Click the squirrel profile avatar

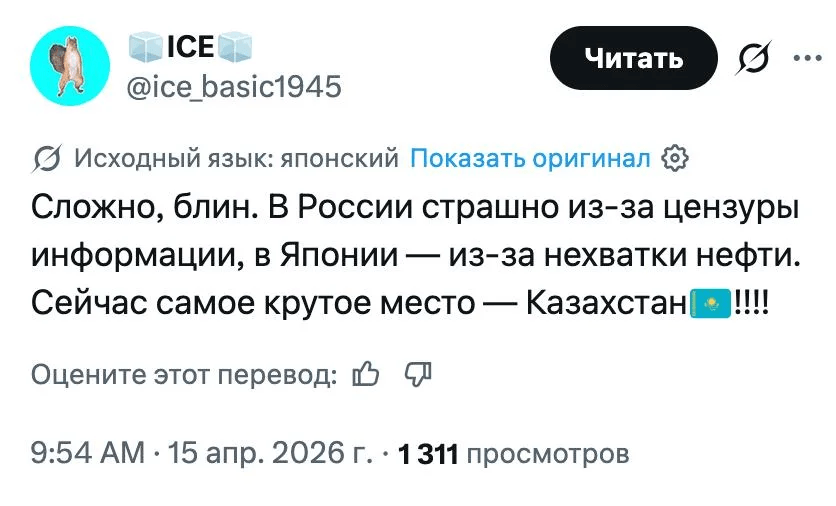tap(70, 66)
